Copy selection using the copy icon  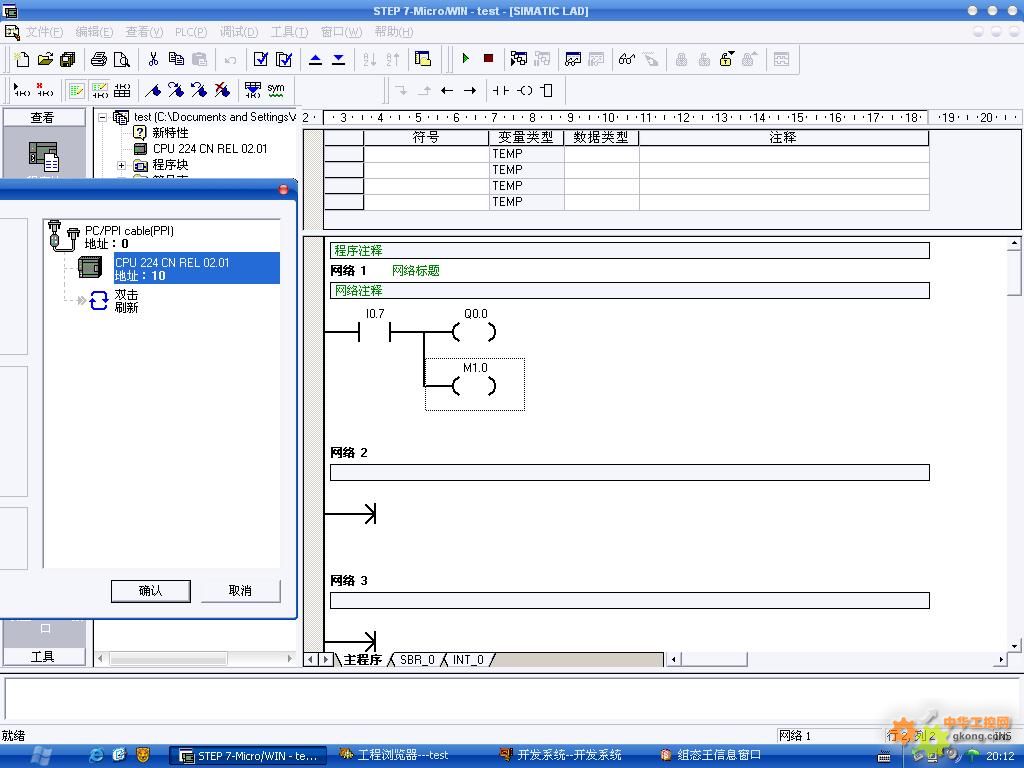click(x=176, y=59)
